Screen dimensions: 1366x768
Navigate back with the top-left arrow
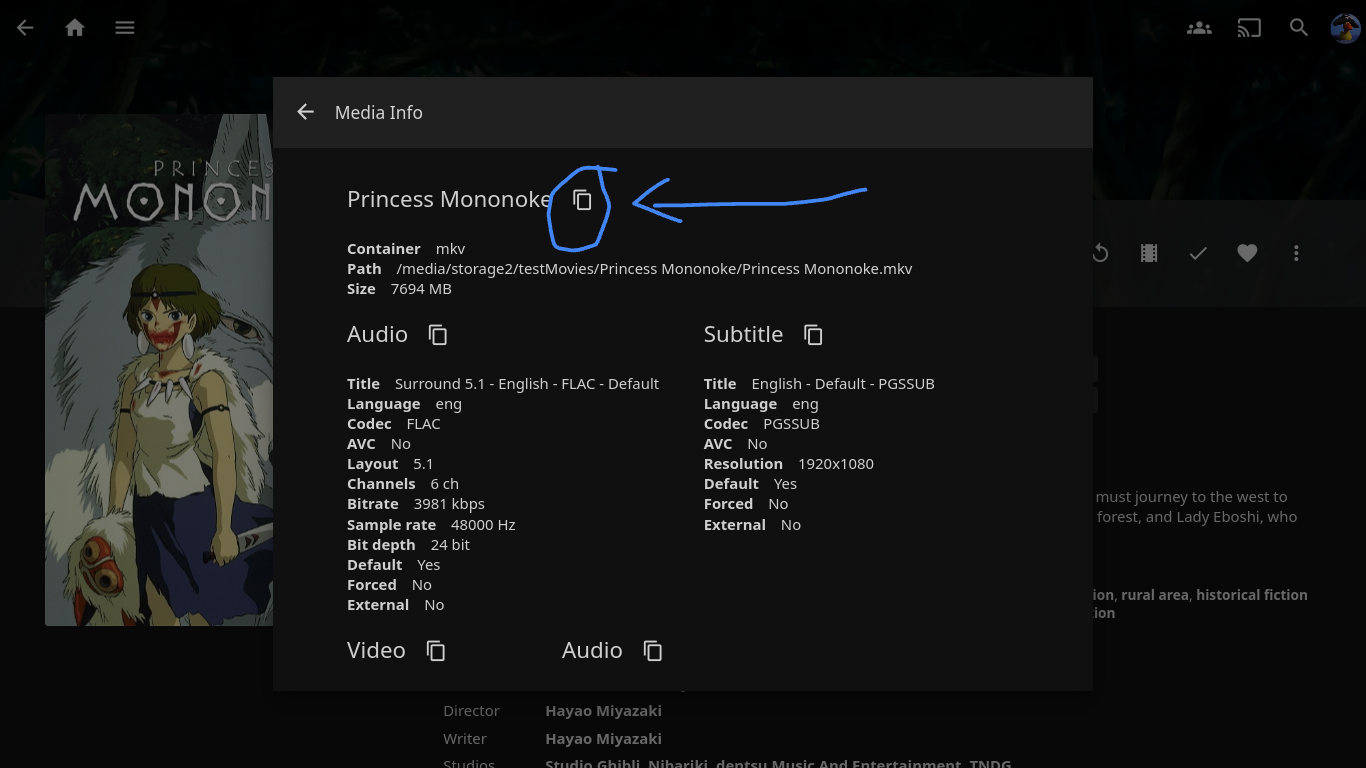pos(26,28)
